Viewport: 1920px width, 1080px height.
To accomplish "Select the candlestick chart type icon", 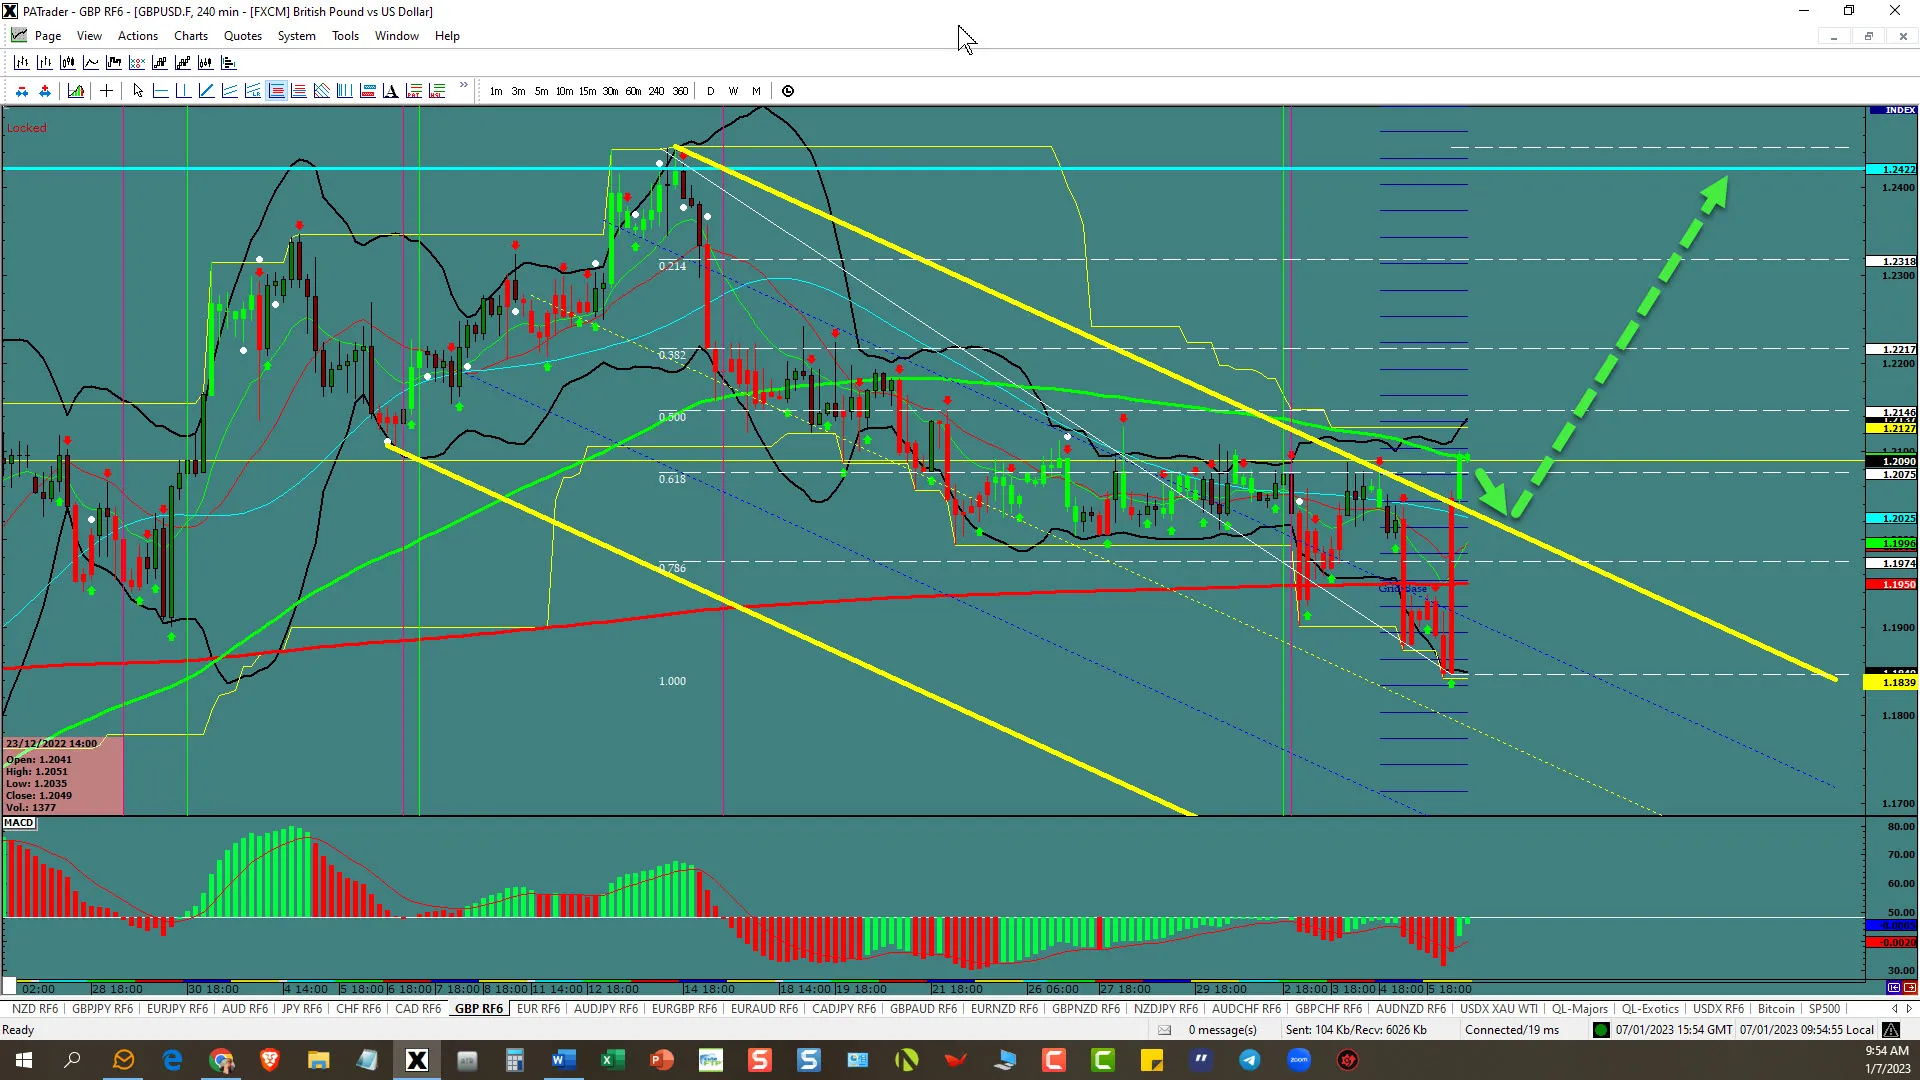I will [x=67, y=63].
